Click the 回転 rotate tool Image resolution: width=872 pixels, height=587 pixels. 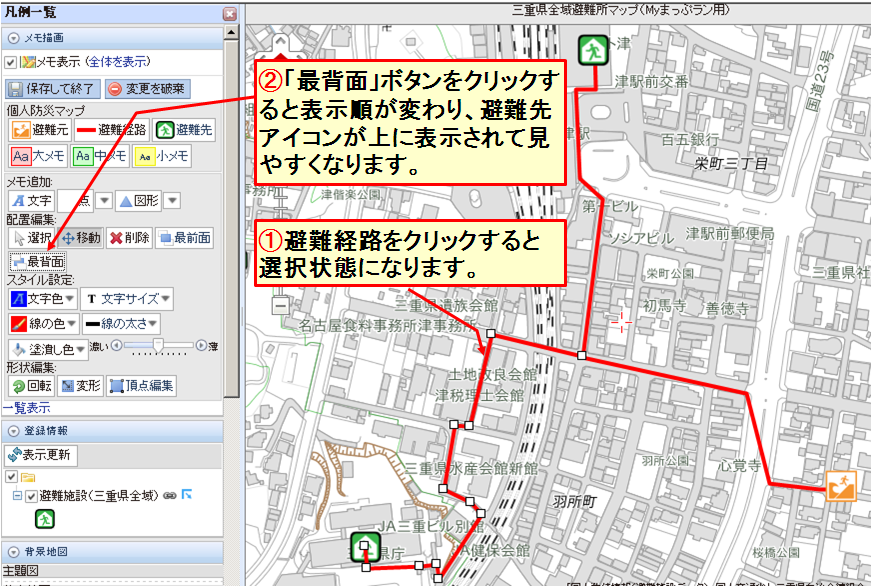pyautogui.click(x=31, y=386)
